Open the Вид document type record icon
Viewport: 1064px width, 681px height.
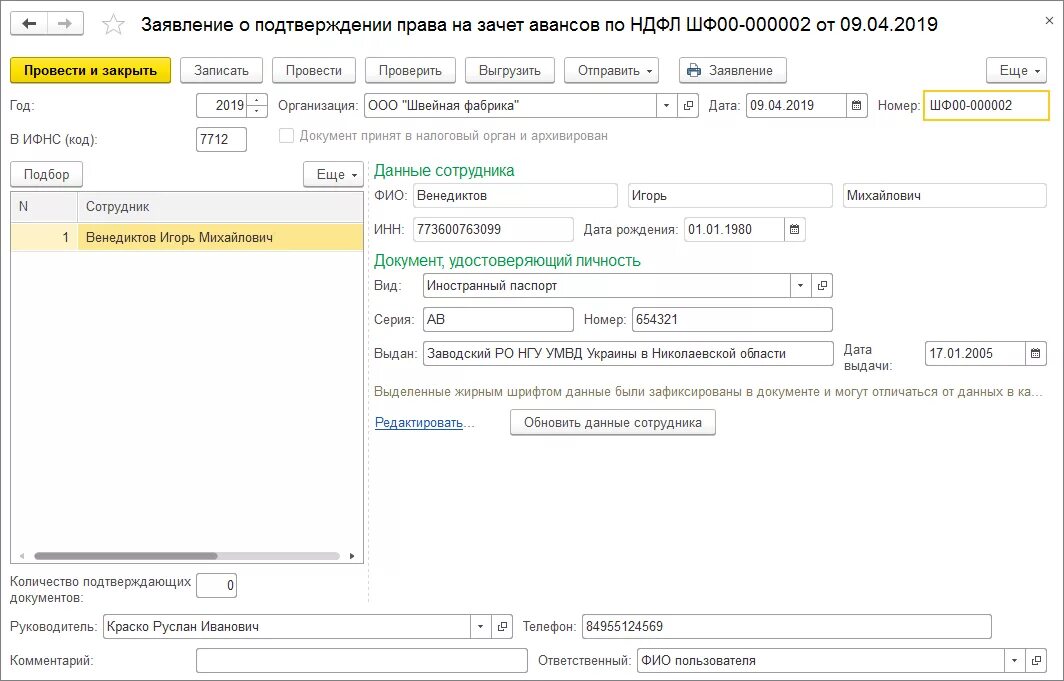click(822, 286)
